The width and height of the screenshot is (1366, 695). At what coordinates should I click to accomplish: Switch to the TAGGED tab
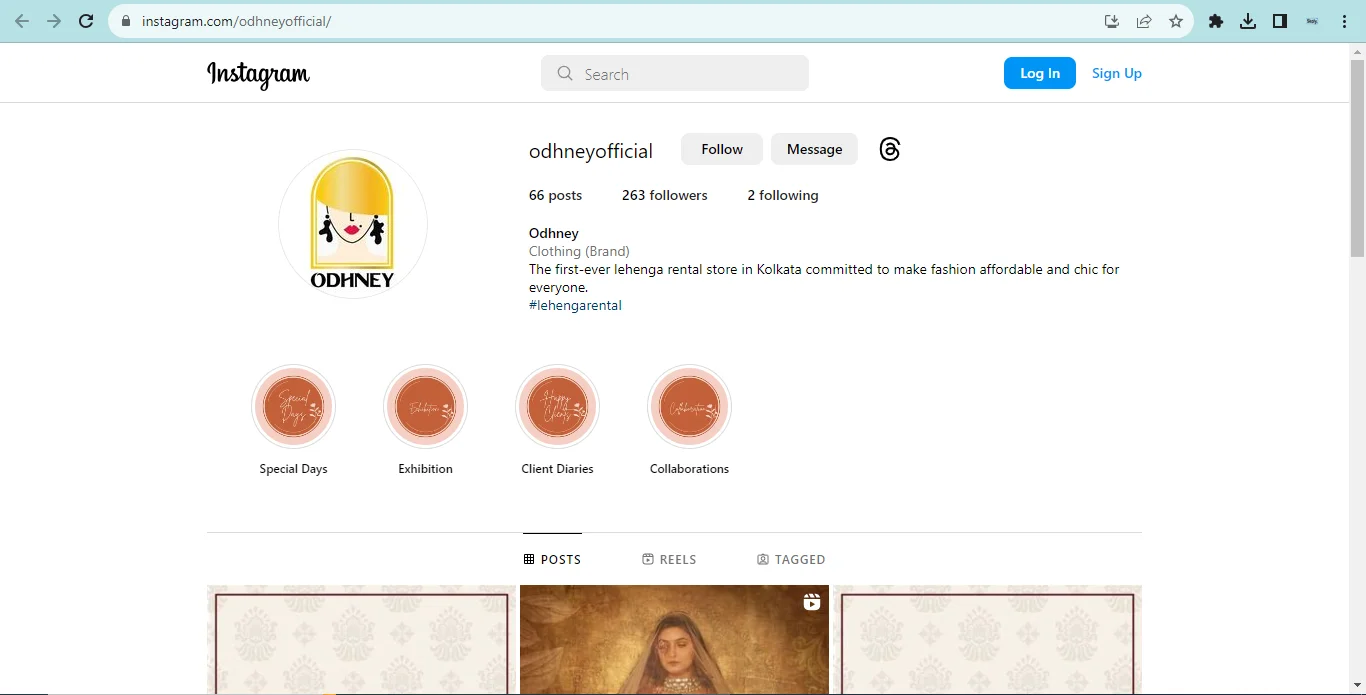point(791,559)
